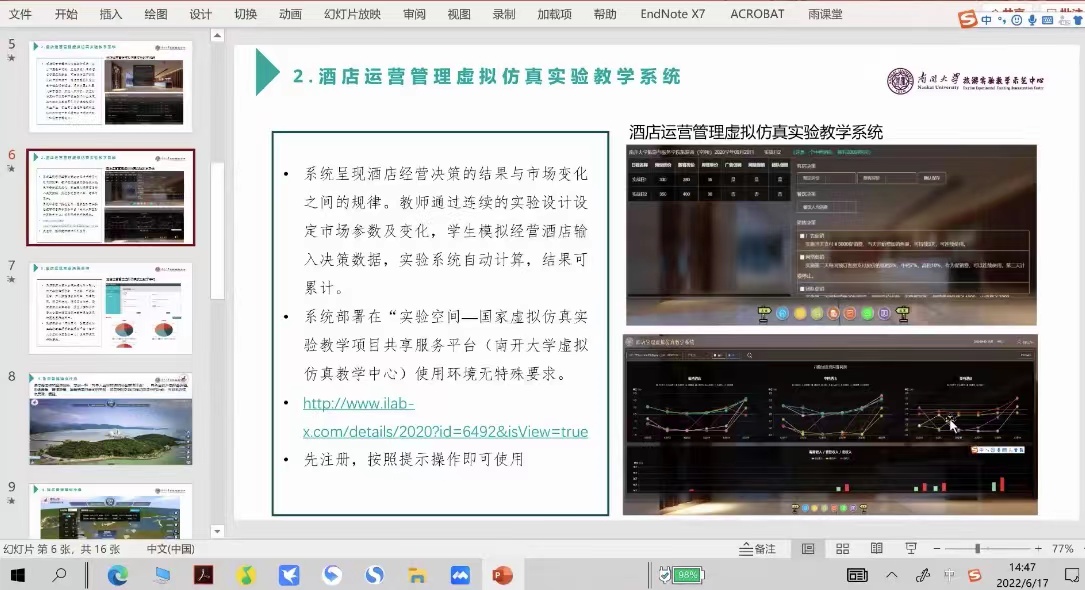Click thumbnail panel scroll down arrow

click(x=218, y=531)
